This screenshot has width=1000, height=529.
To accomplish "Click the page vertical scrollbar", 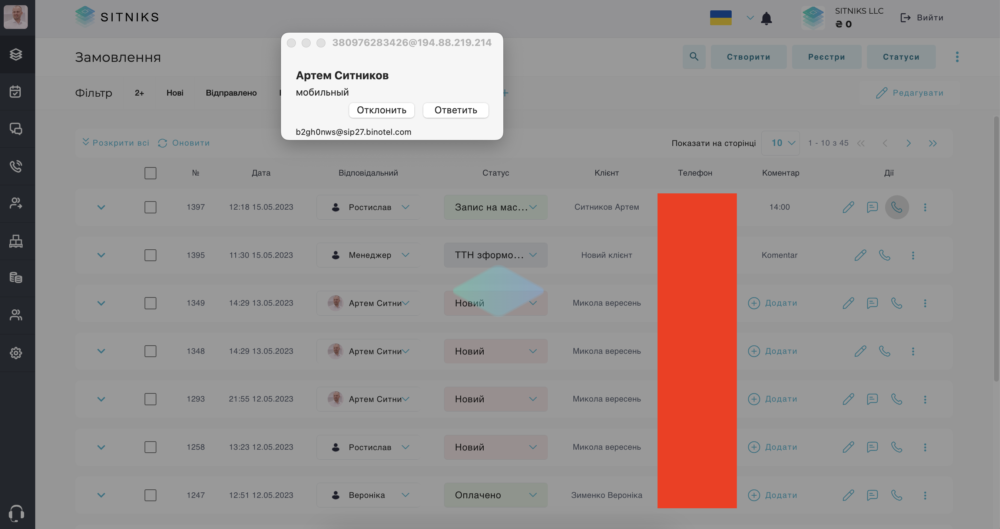I will click(996, 249).
